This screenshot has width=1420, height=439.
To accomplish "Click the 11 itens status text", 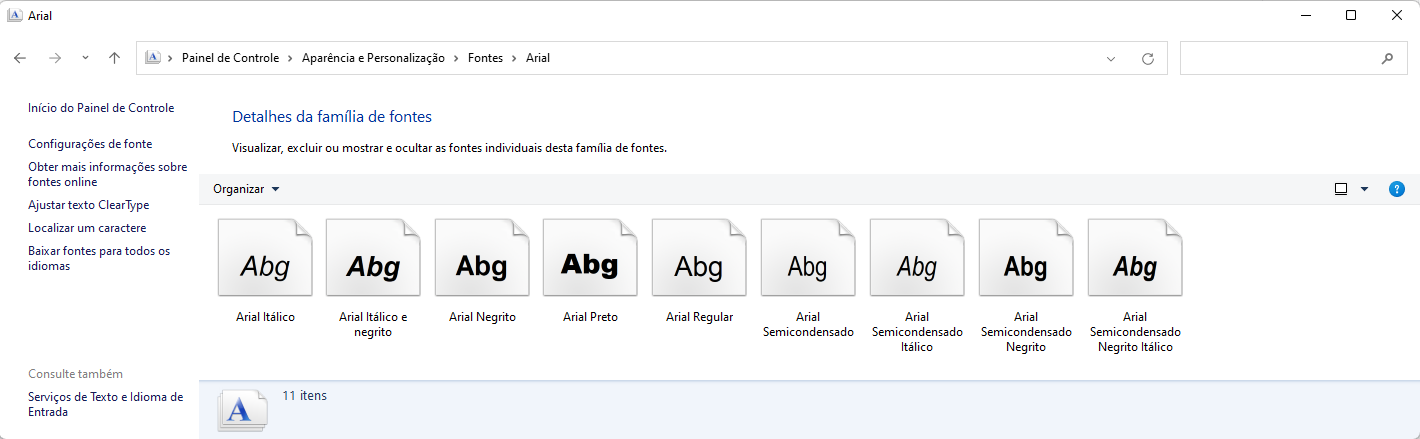I will click(305, 396).
